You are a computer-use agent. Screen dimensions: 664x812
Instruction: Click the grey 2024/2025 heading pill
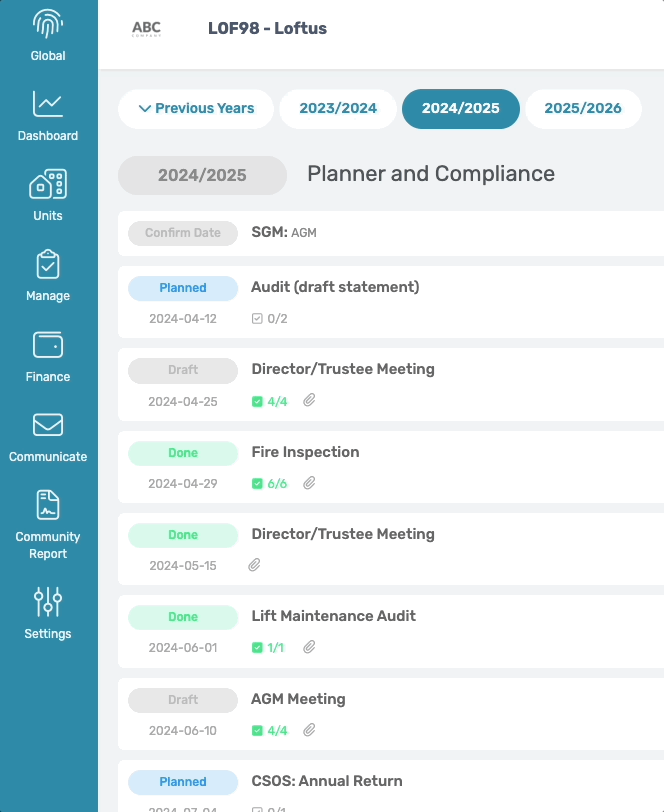pyautogui.click(x=203, y=176)
